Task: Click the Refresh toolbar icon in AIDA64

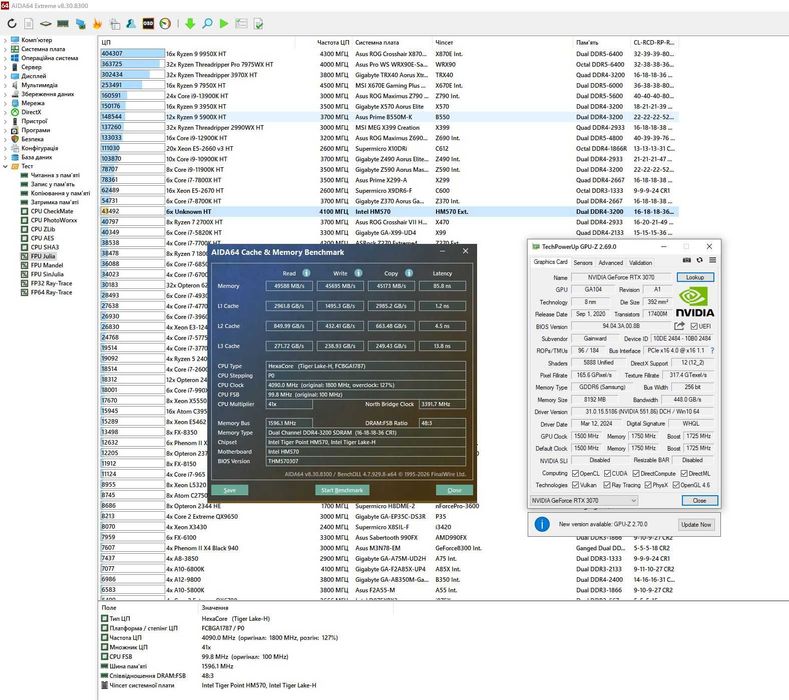Action: [12, 23]
